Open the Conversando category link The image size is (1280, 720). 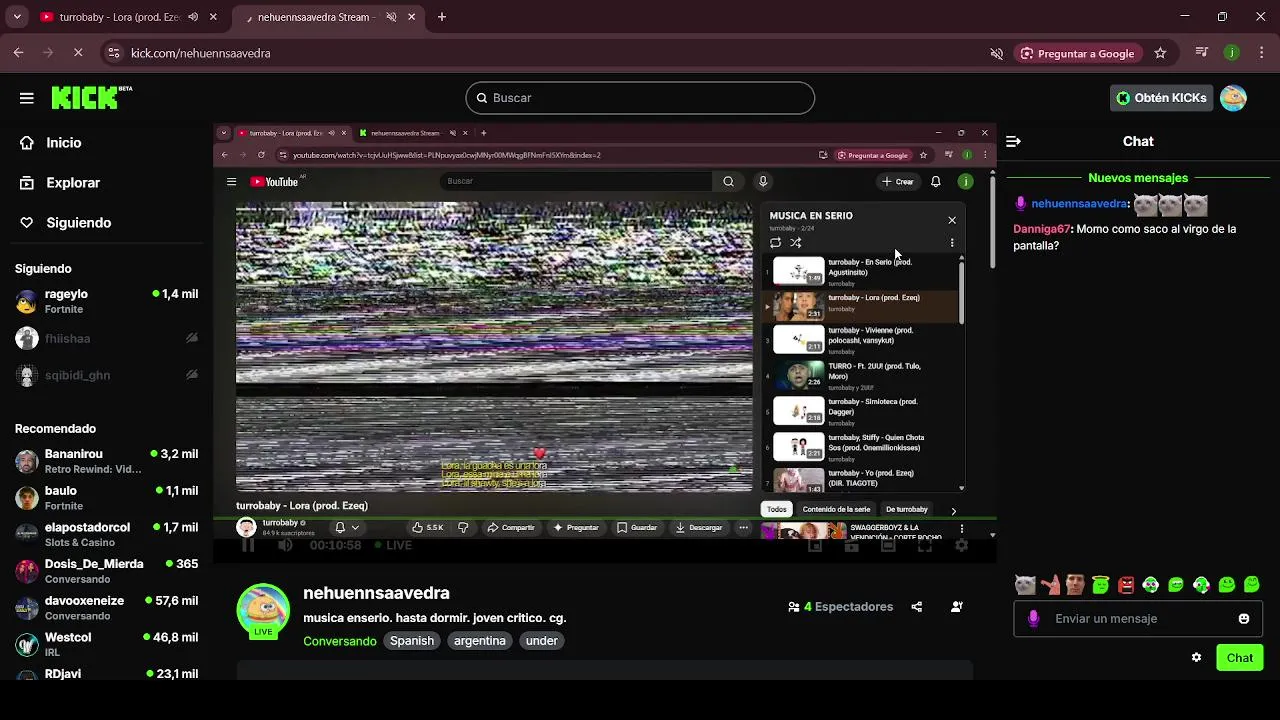(340, 641)
